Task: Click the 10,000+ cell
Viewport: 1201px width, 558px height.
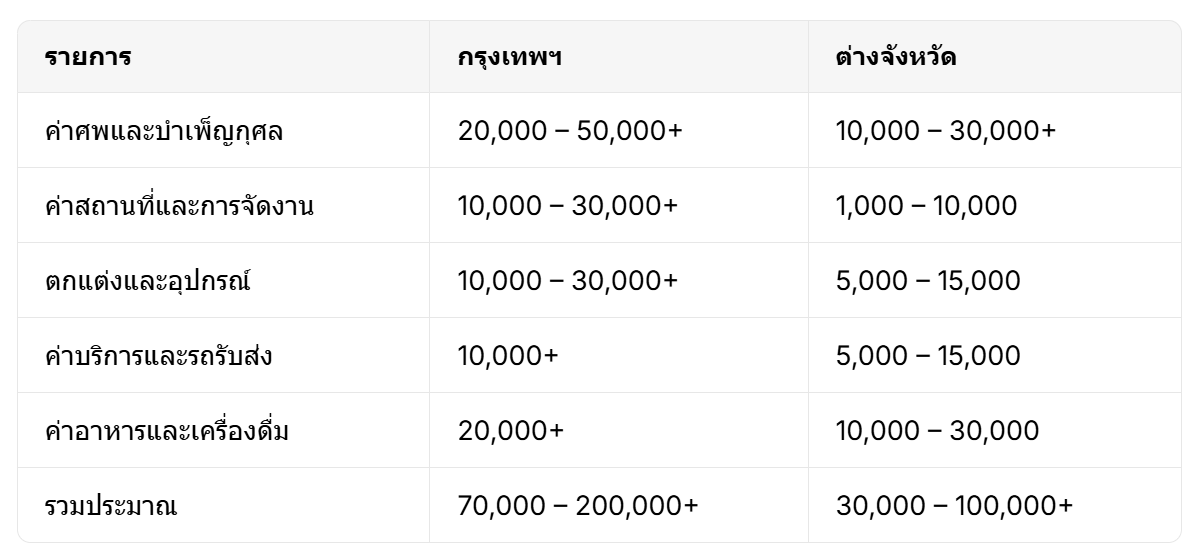Action: pos(508,356)
